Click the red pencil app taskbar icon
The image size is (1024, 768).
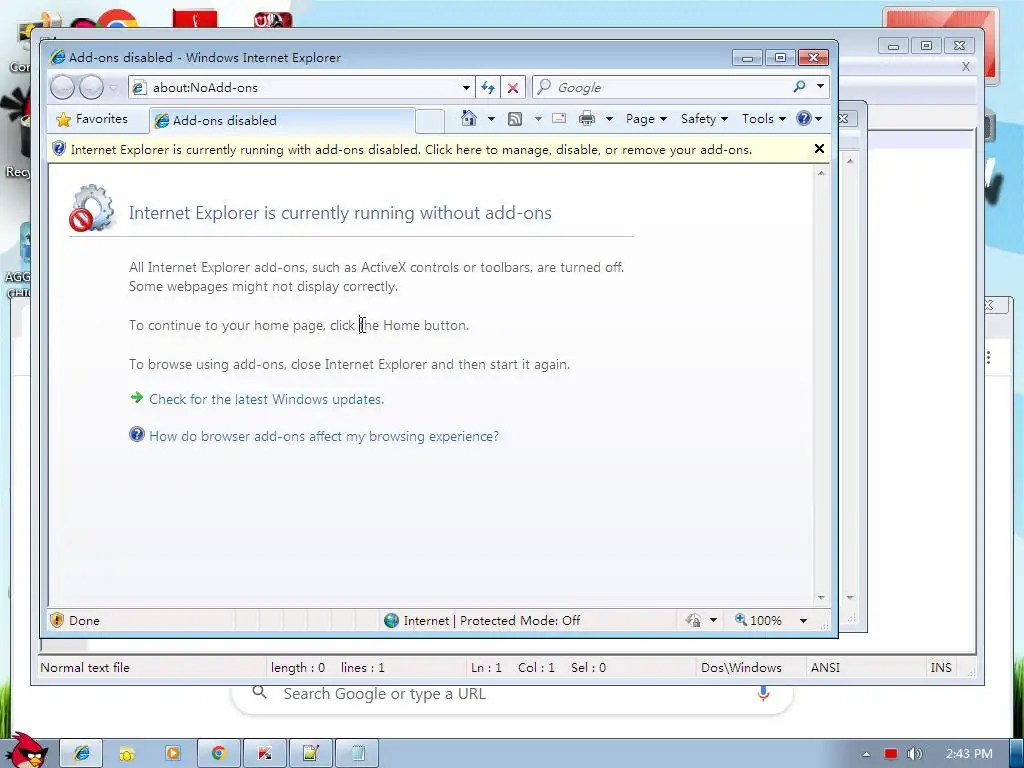[x=264, y=753]
